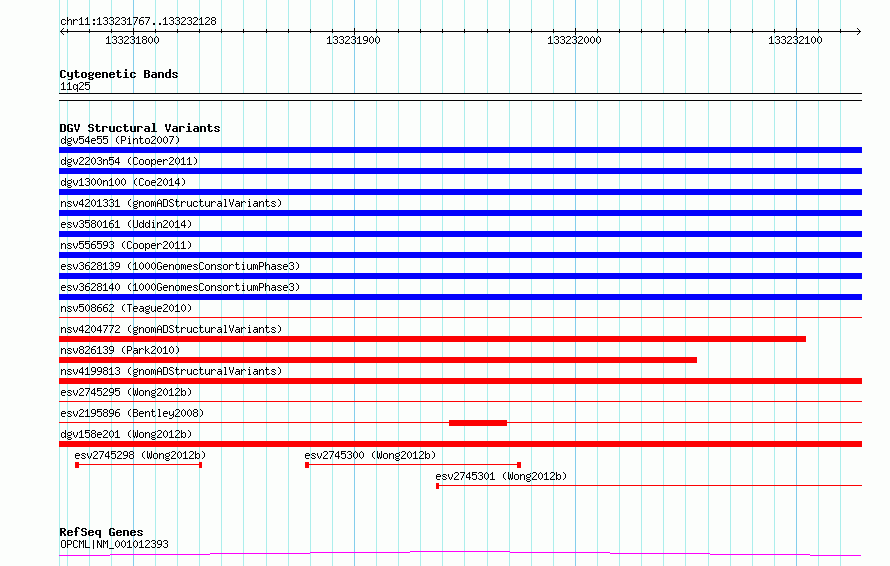Open the esv2195896 (Bentley2008) label

132,413
